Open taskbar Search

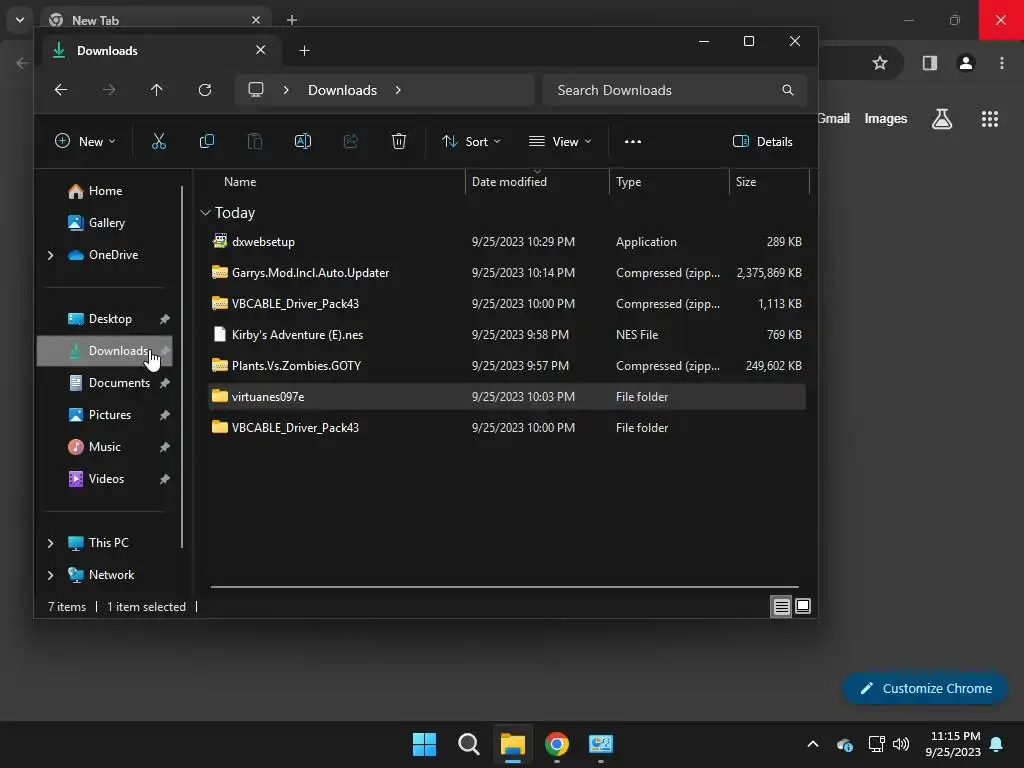point(469,744)
